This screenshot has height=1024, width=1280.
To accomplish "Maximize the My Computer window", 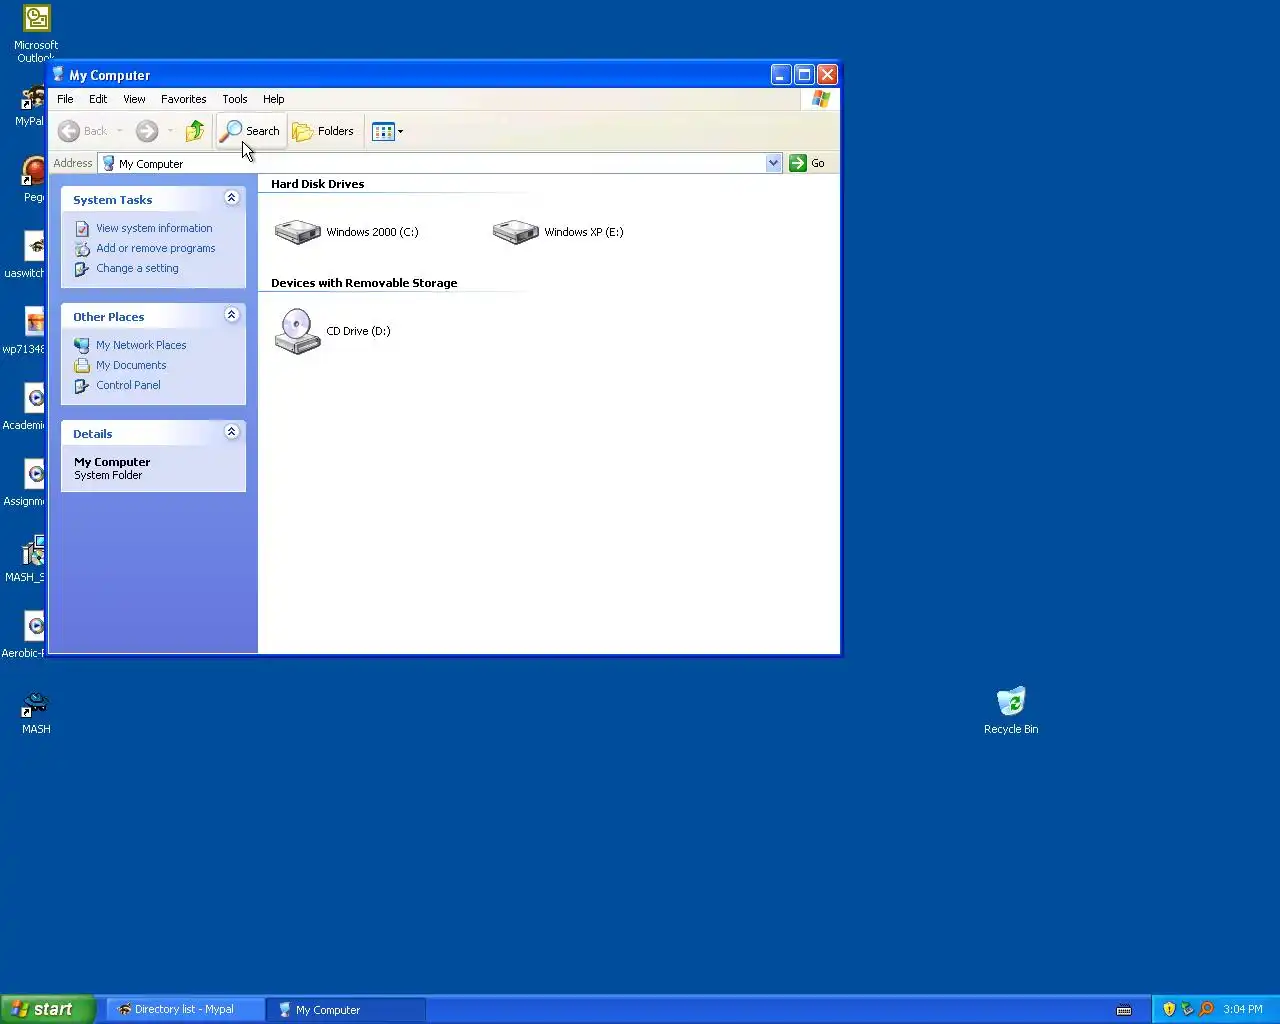I will [804, 75].
